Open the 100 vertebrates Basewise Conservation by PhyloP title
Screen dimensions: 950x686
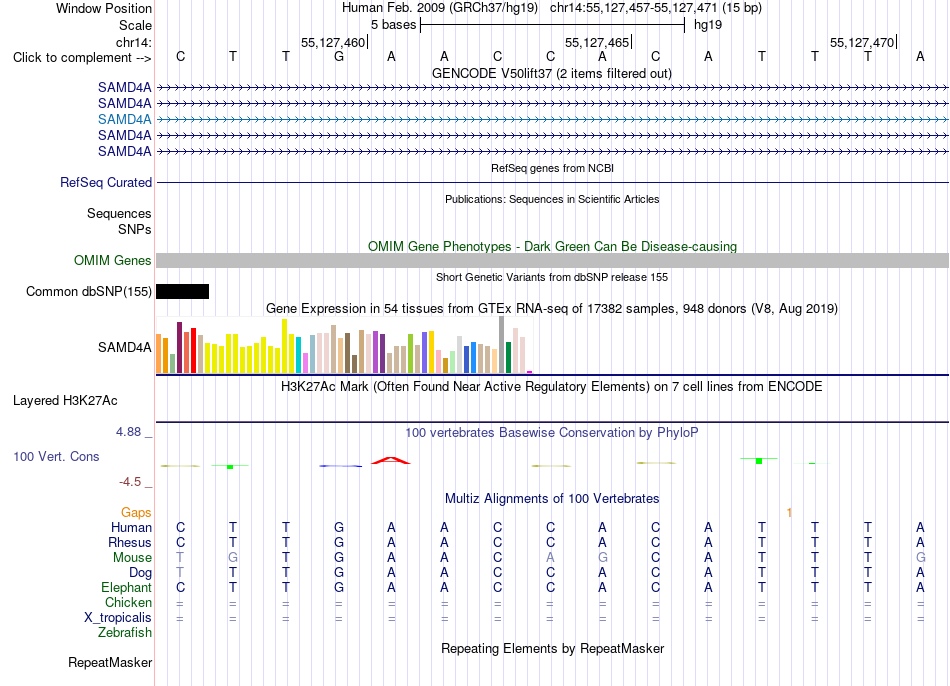pyautogui.click(x=552, y=432)
